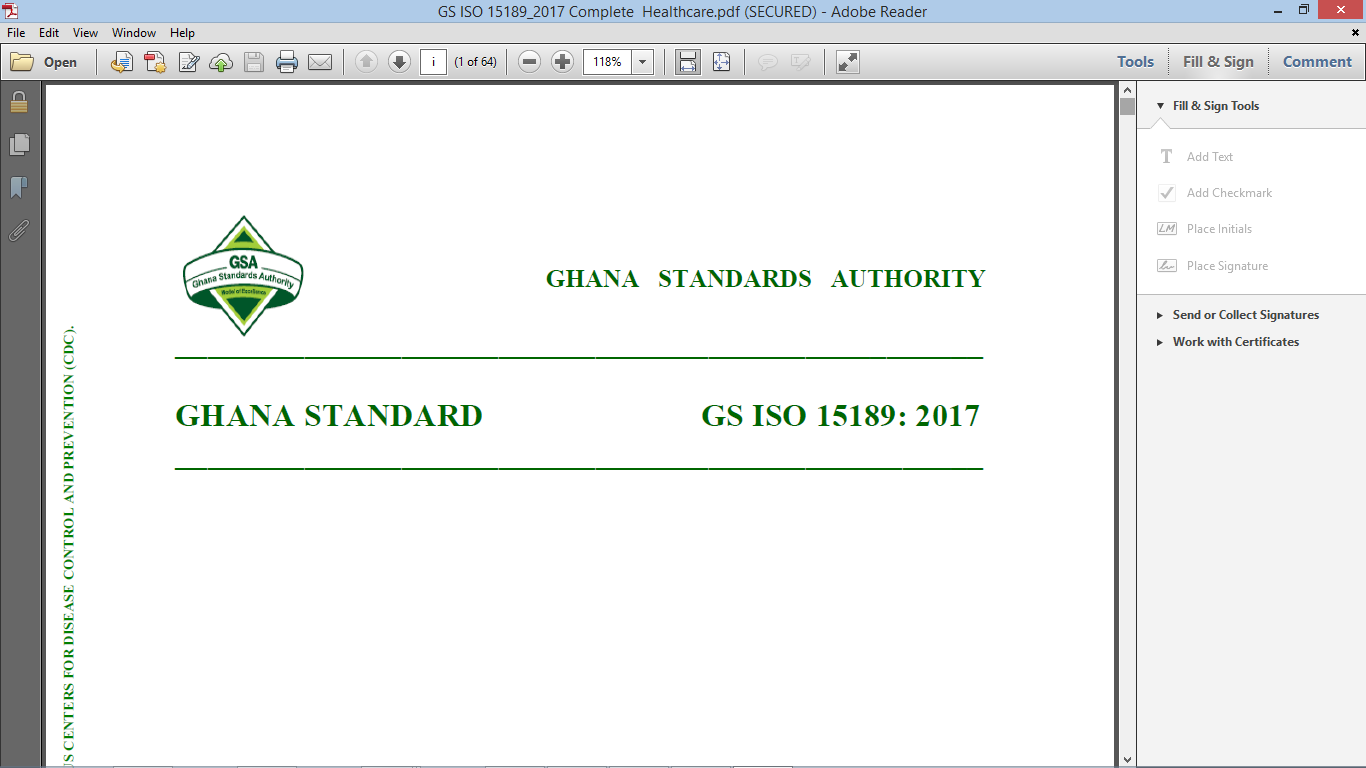This screenshot has height=768, width=1366.
Task: Click the 118% zoom value field
Action: 607,62
